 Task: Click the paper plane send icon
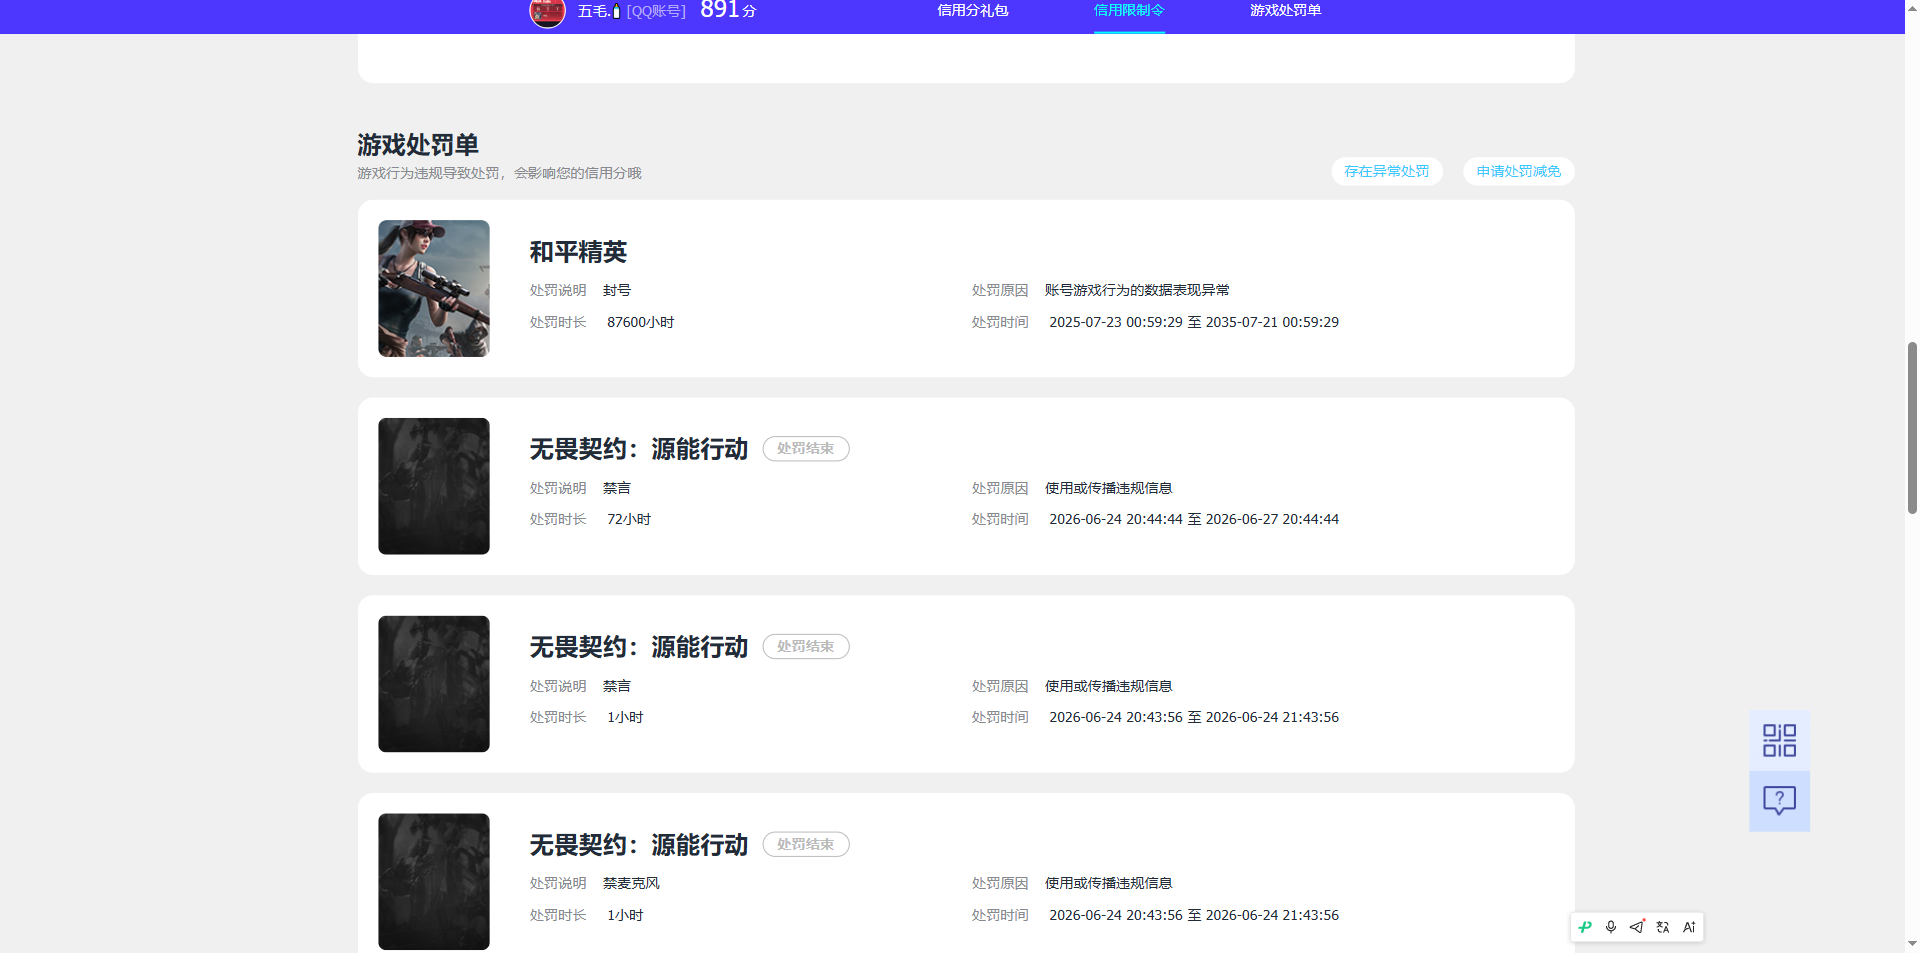point(1637,927)
